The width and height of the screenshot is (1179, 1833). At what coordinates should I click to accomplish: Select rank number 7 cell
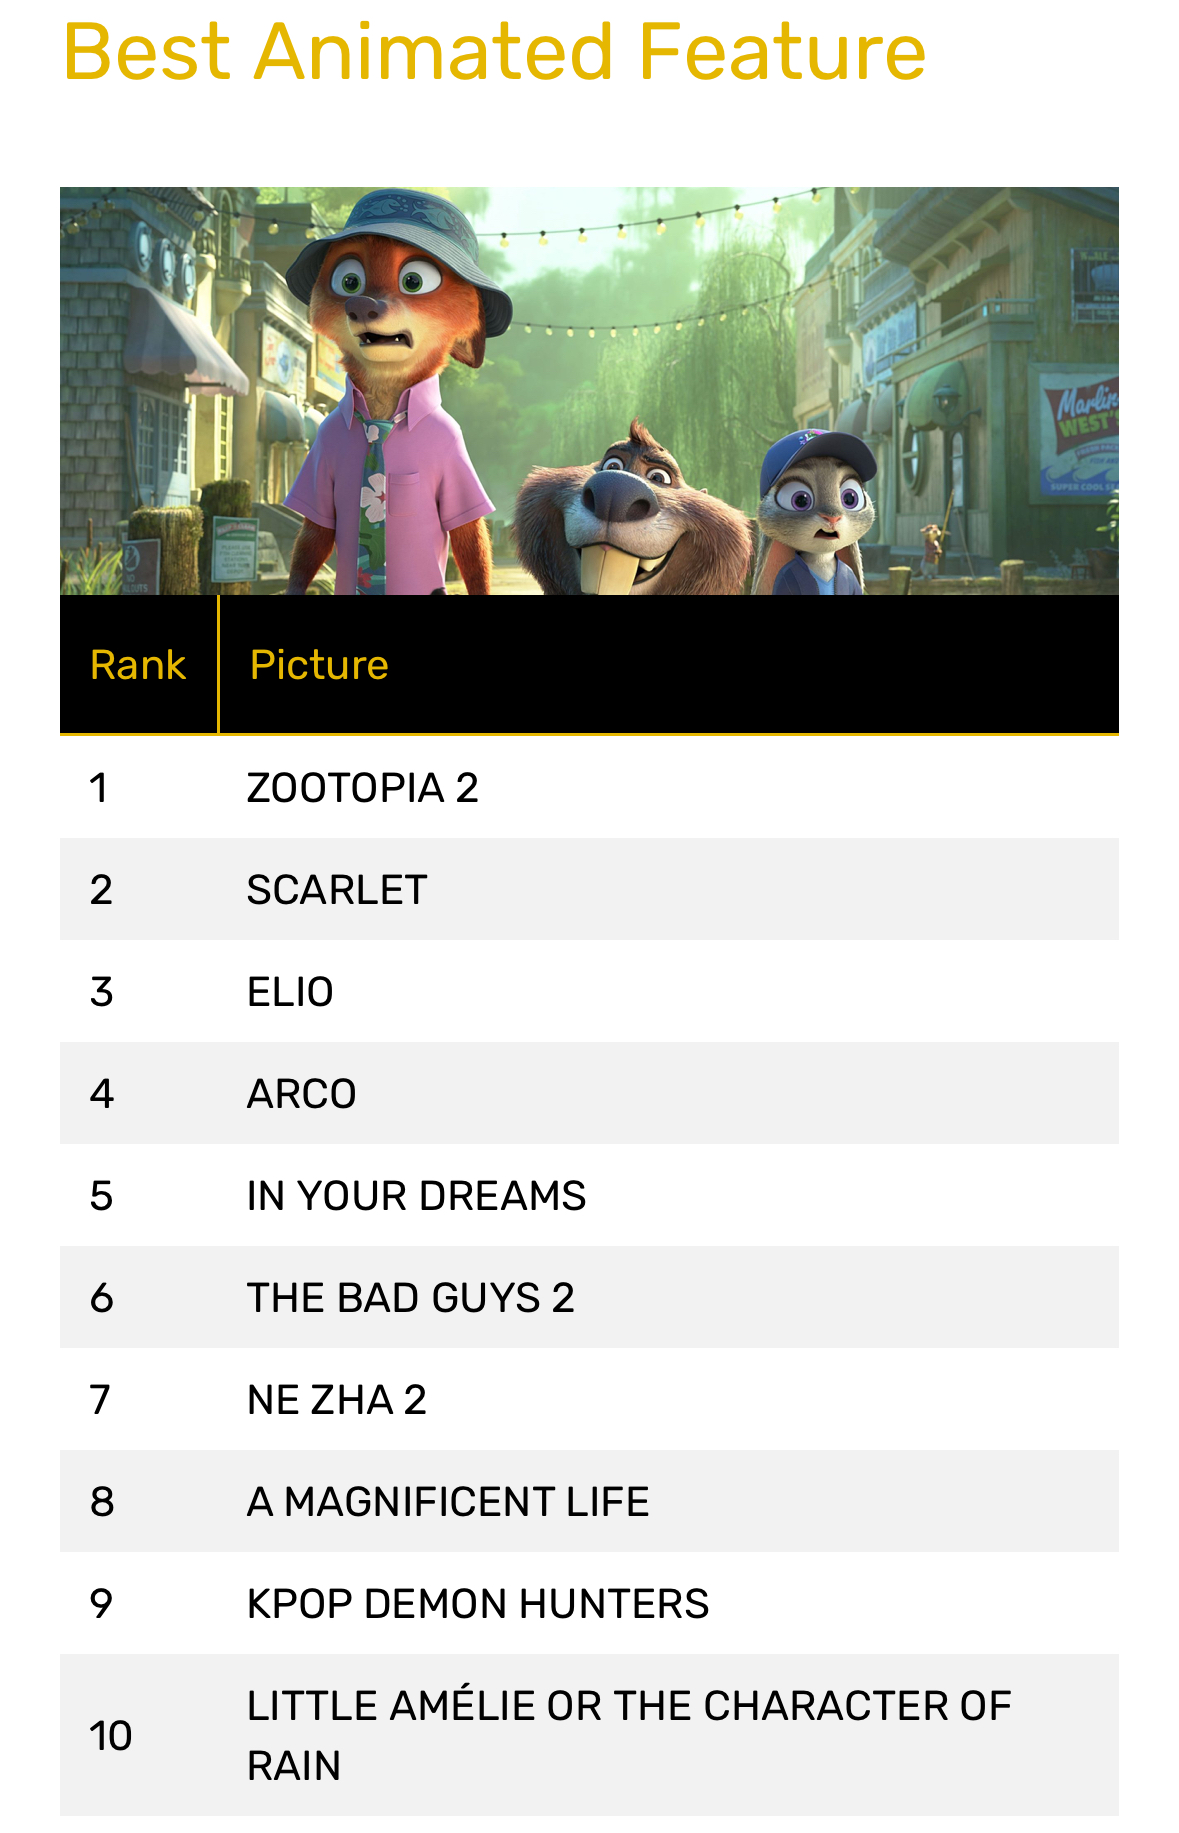pos(100,1400)
